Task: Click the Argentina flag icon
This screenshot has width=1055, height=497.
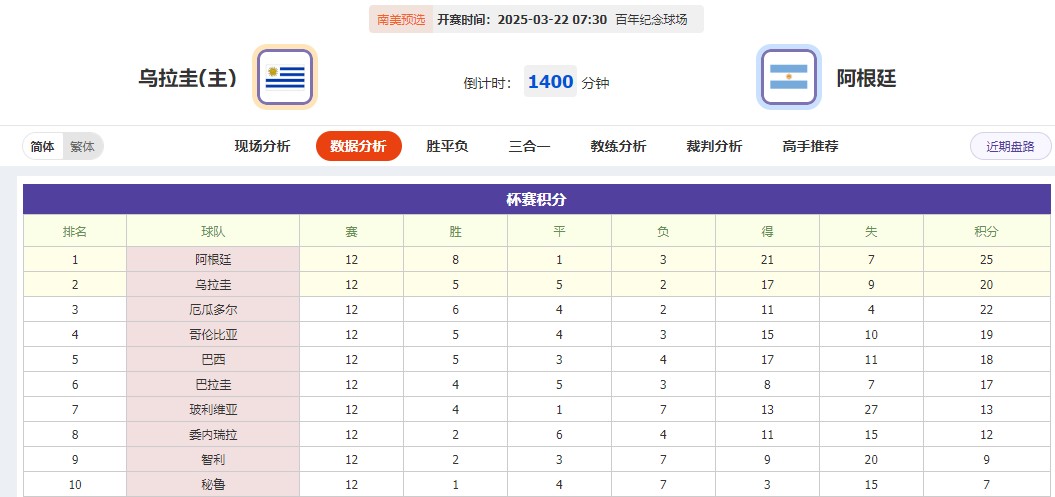Action: (x=789, y=77)
